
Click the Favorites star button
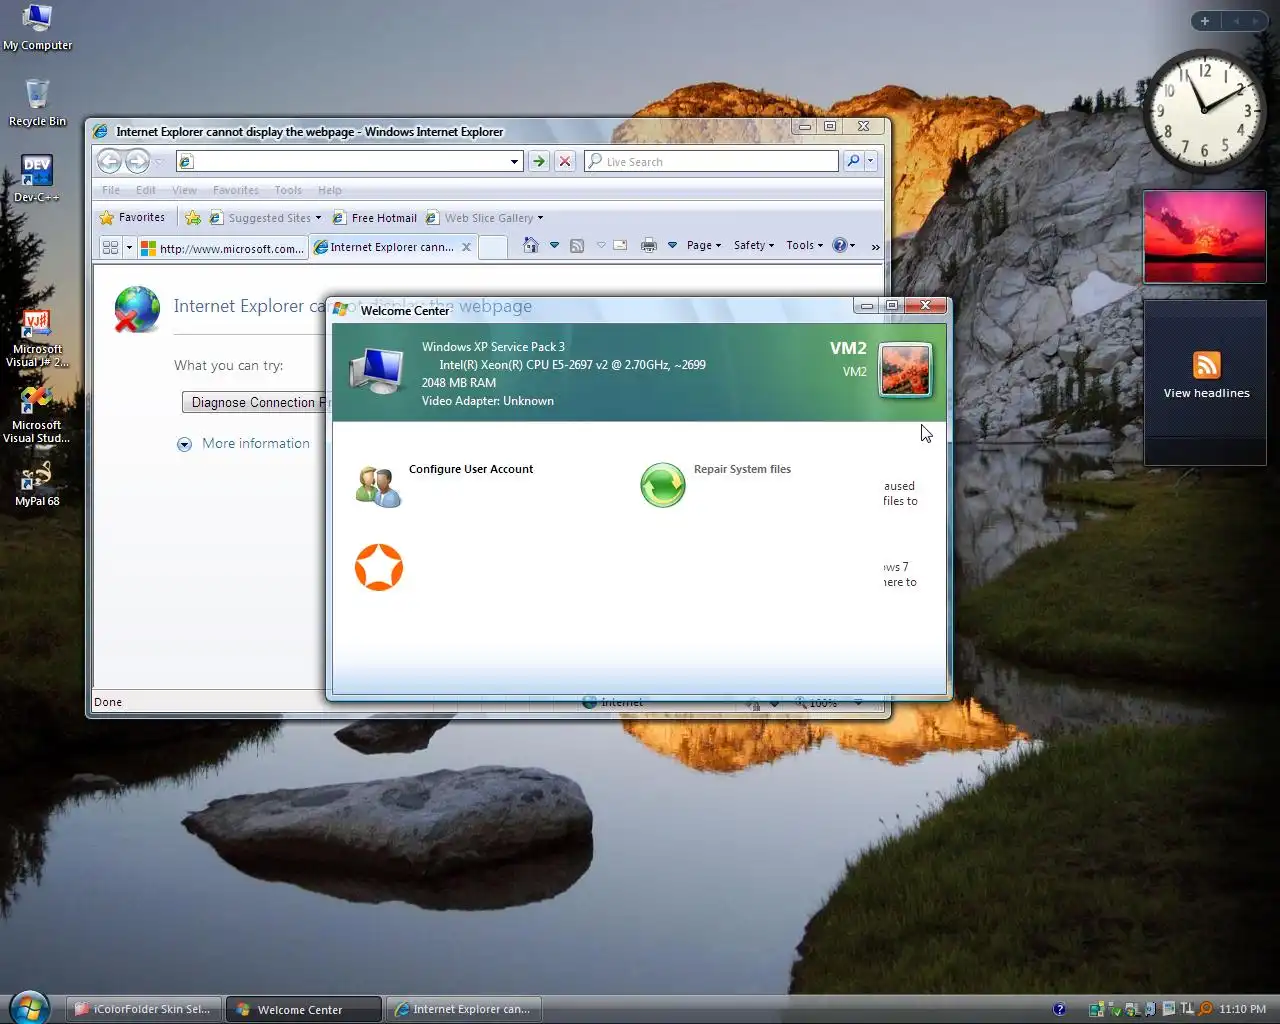point(132,217)
